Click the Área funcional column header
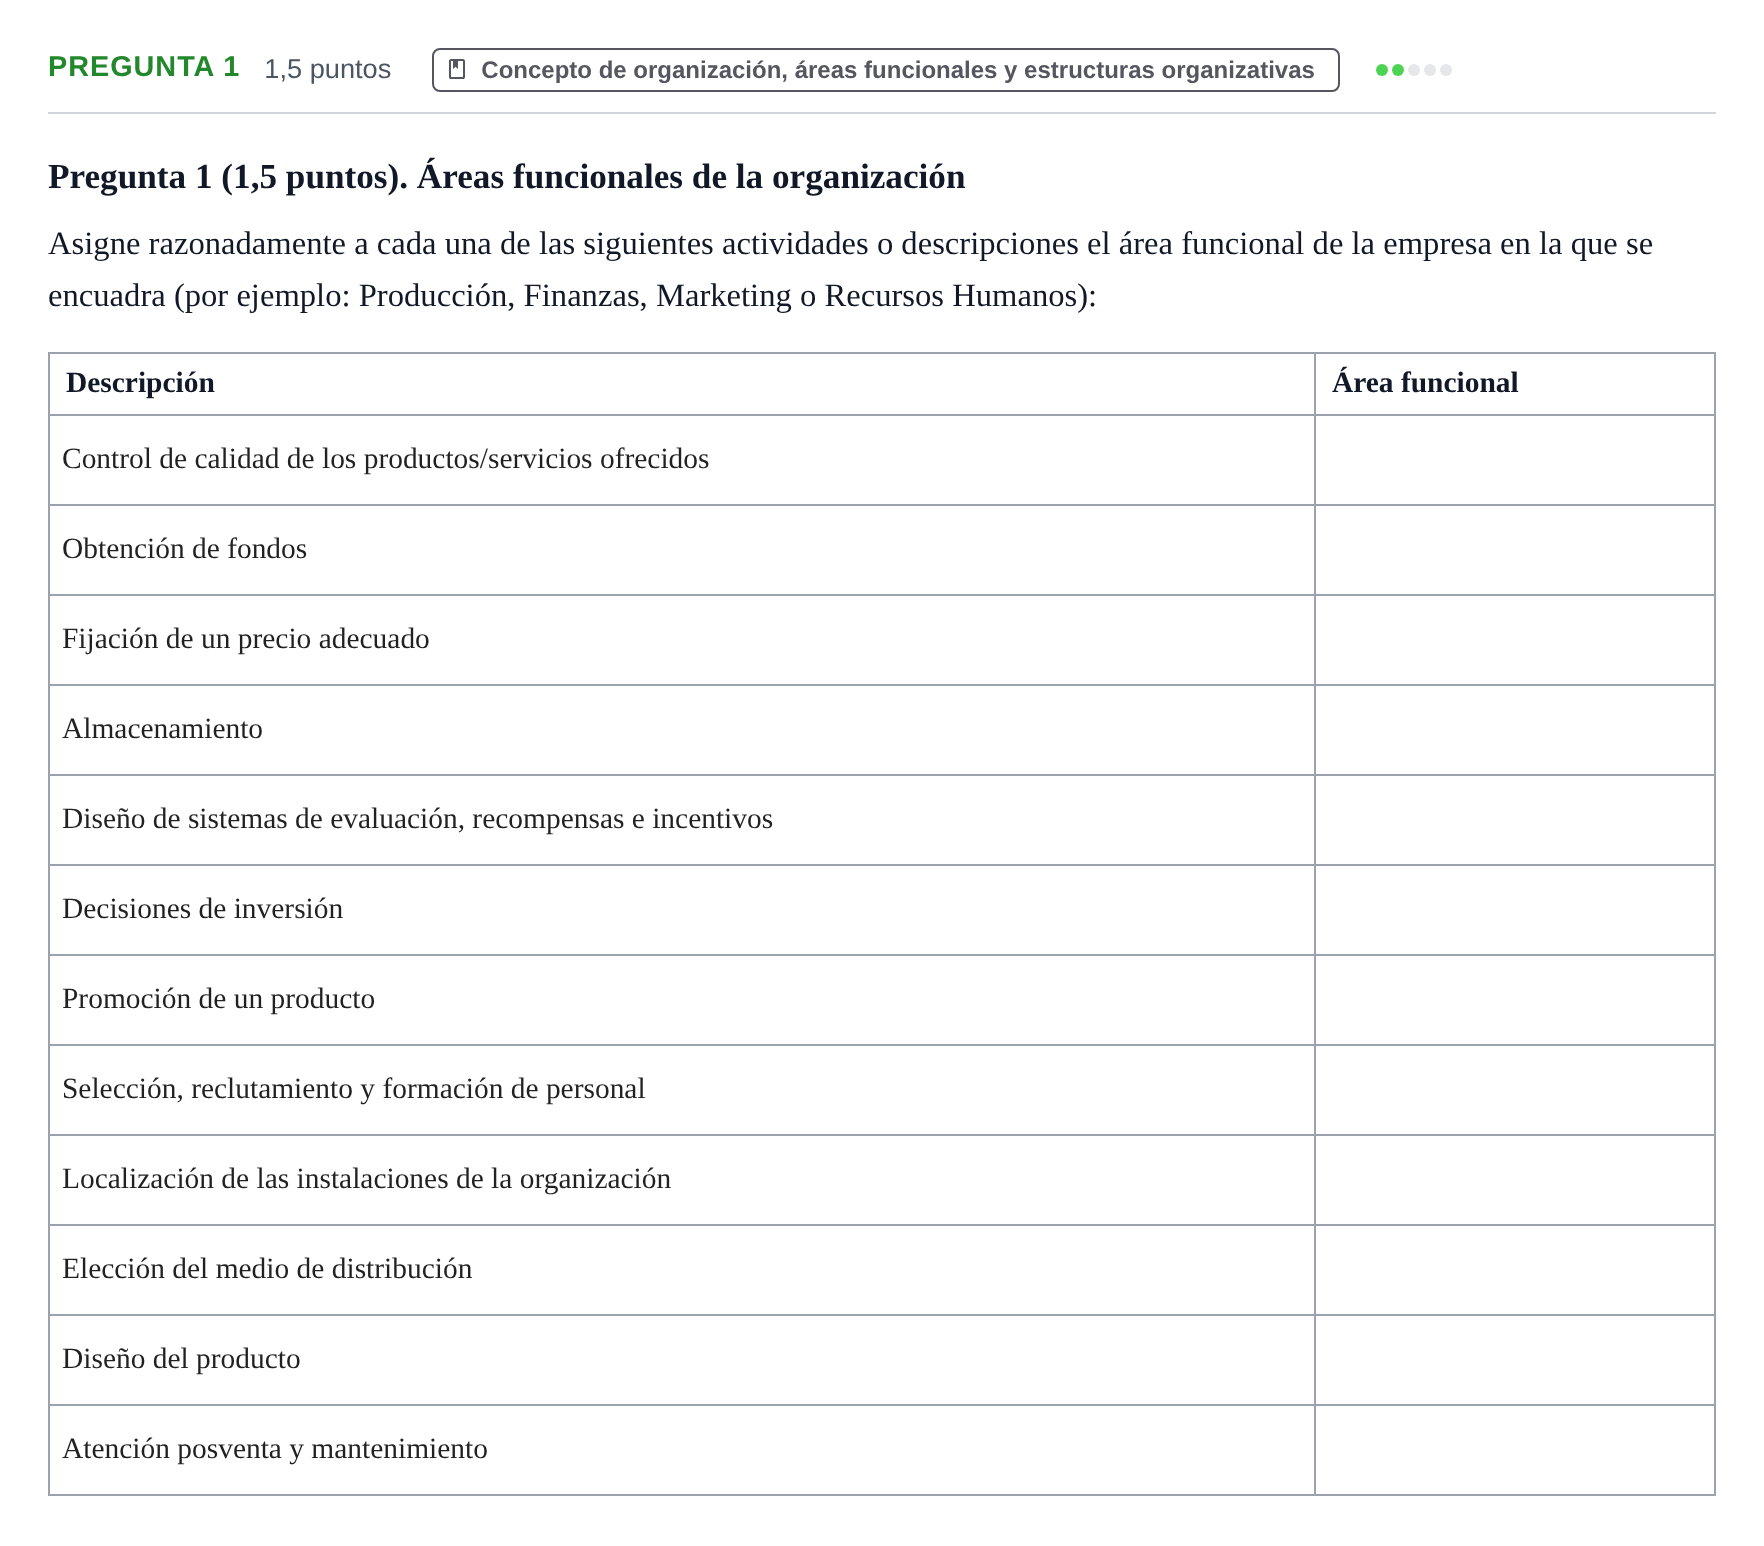This screenshot has height=1546, width=1764. 1425,383
